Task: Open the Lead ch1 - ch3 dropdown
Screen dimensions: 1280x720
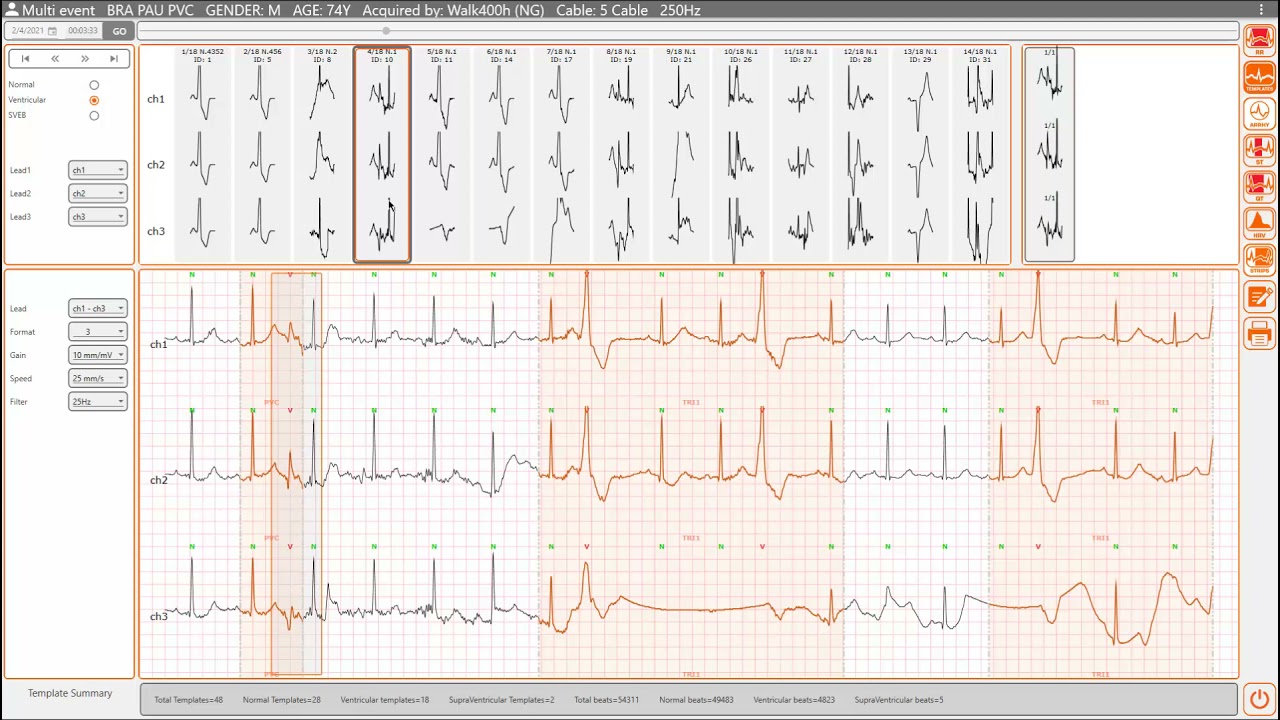Action: coord(97,308)
